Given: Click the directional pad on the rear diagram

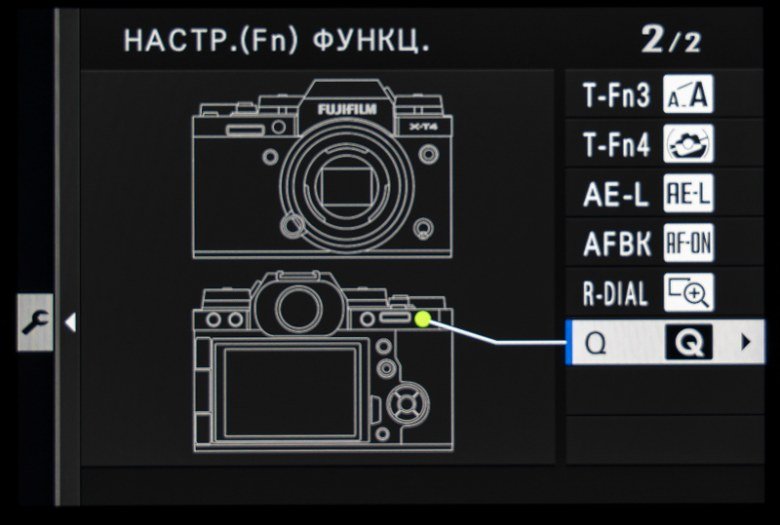Looking at the screenshot, I should (408, 403).
